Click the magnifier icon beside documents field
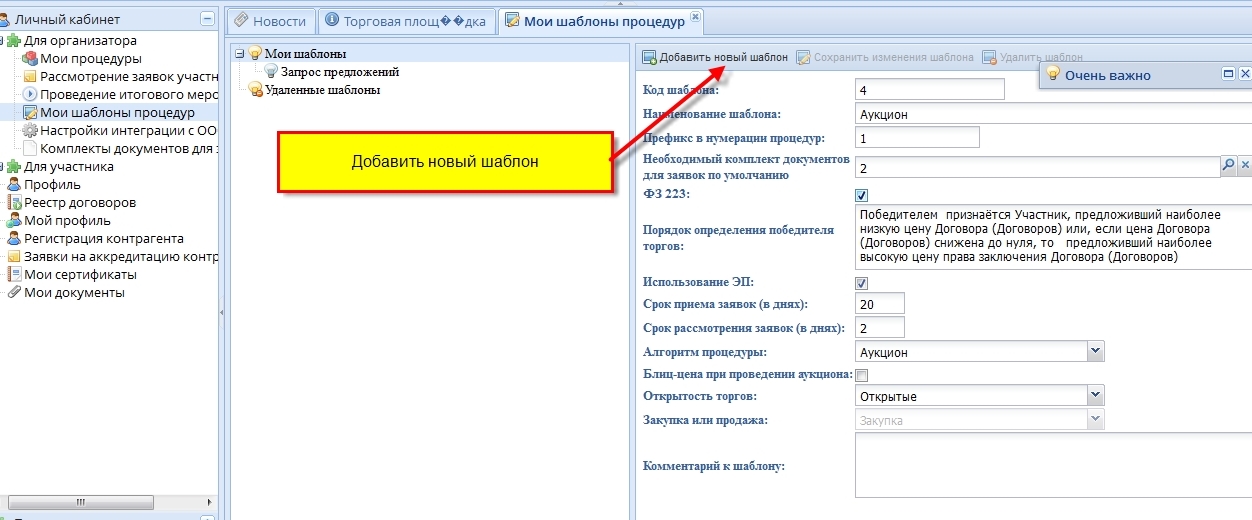1252x520 pixels. tap(1228, 166)
